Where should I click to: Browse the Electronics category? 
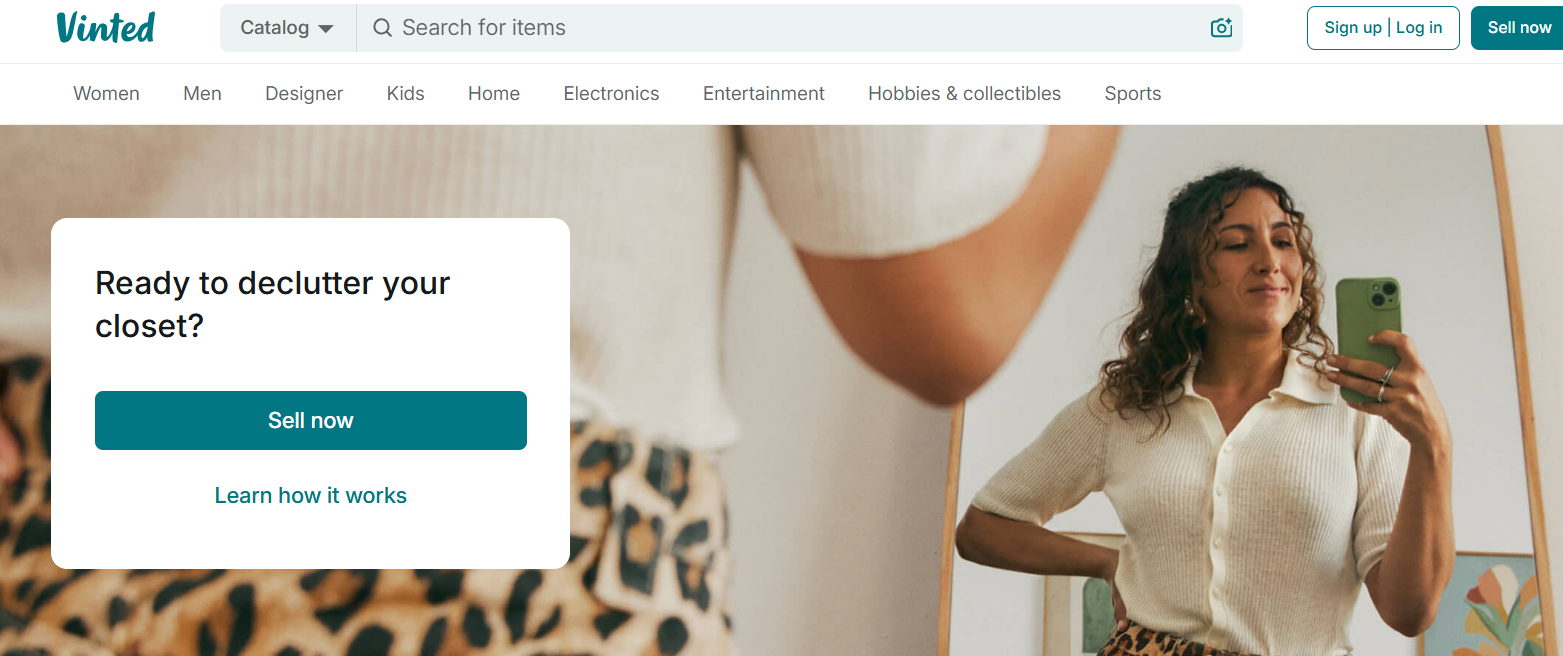611,94
